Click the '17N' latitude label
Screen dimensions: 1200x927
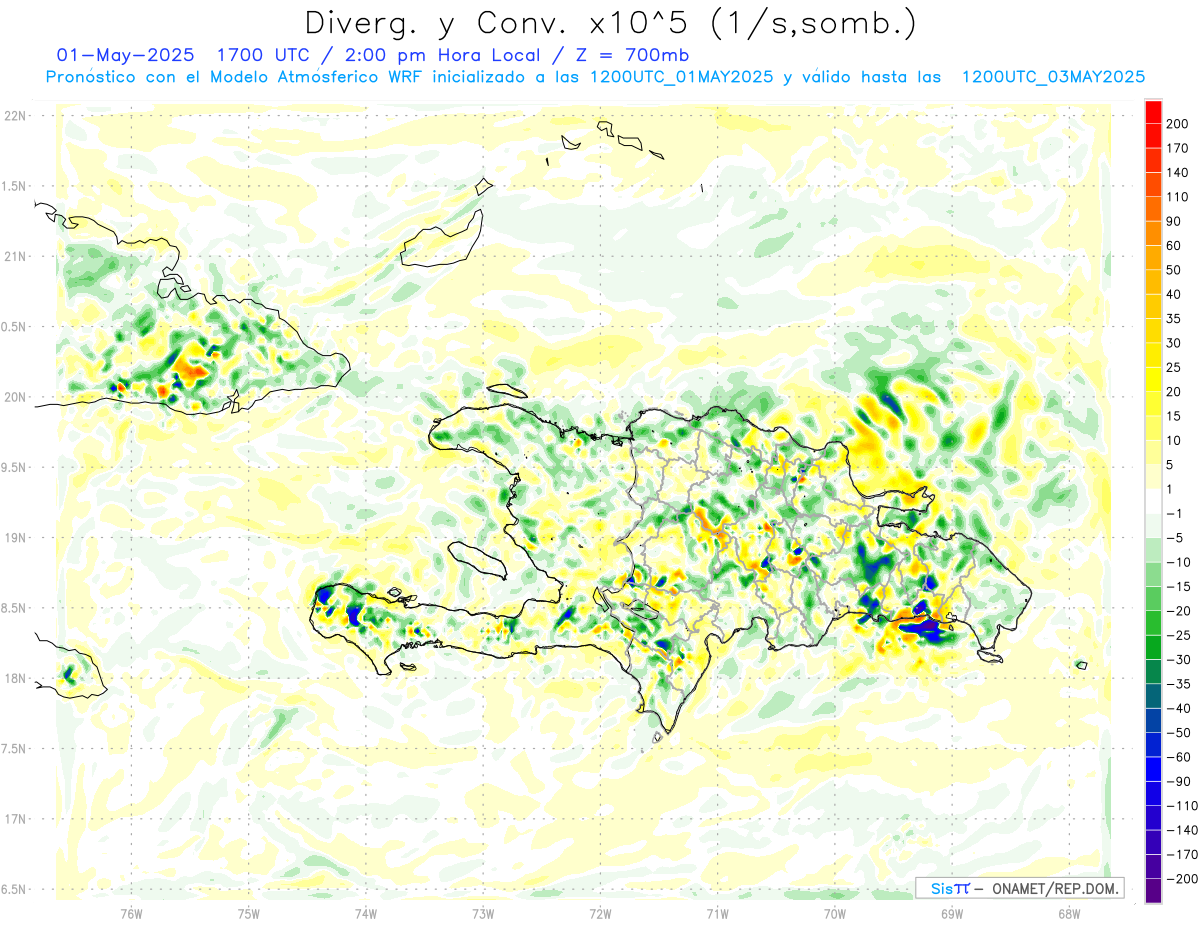[x=14, y=819]
